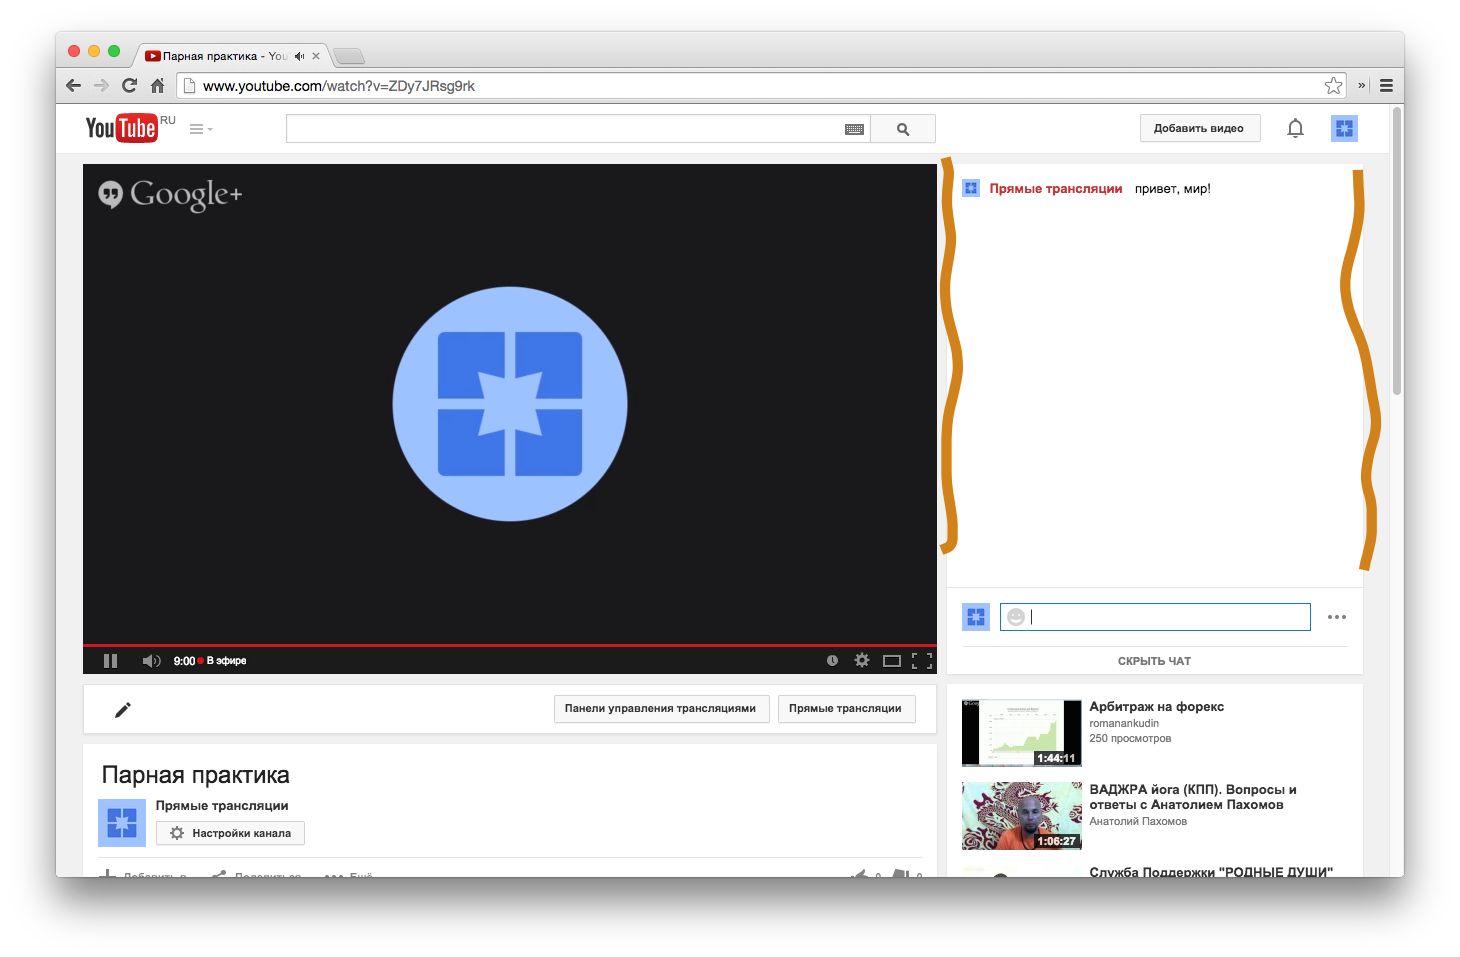Pause the live video
Screen dimensions: 1460x957
[x=111, y=661]
